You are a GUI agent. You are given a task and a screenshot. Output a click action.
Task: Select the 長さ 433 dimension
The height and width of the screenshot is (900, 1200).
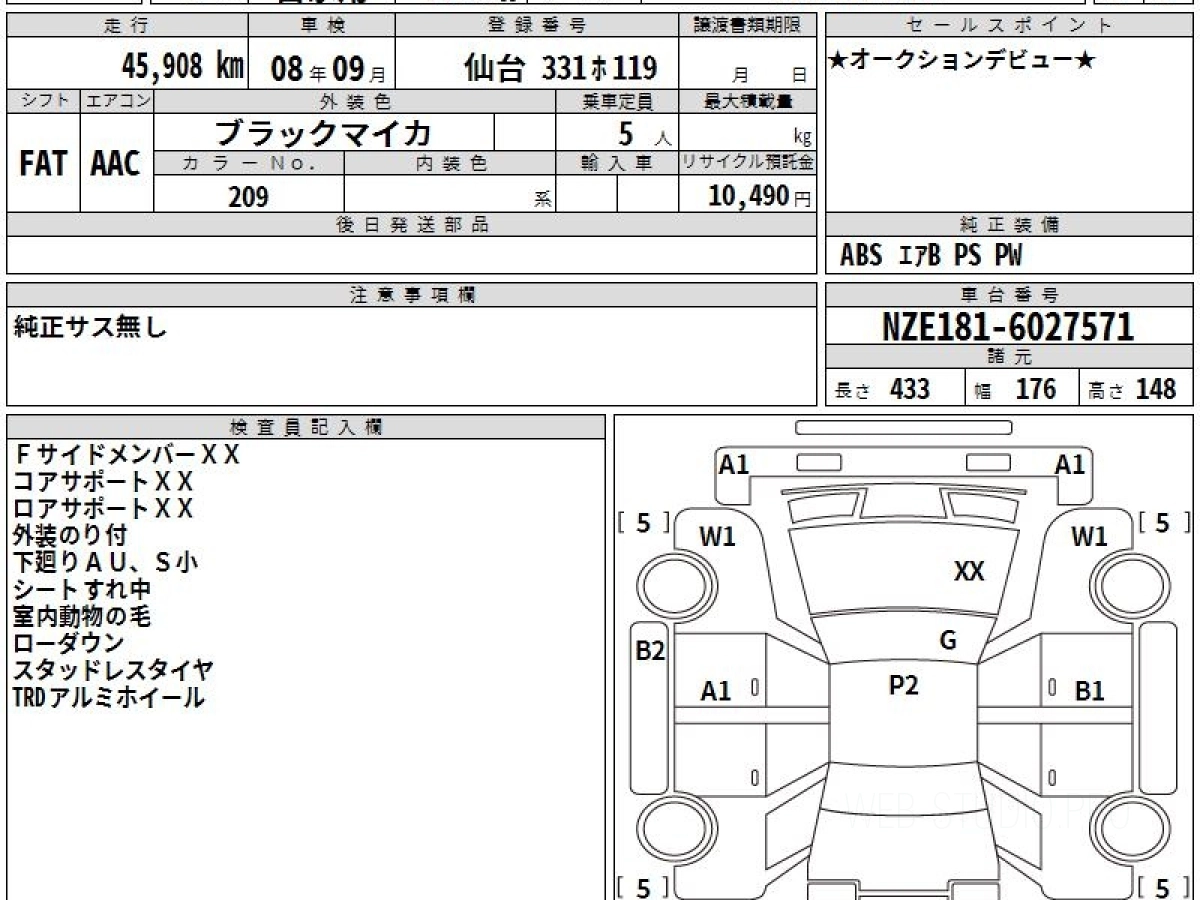(883, 389)
